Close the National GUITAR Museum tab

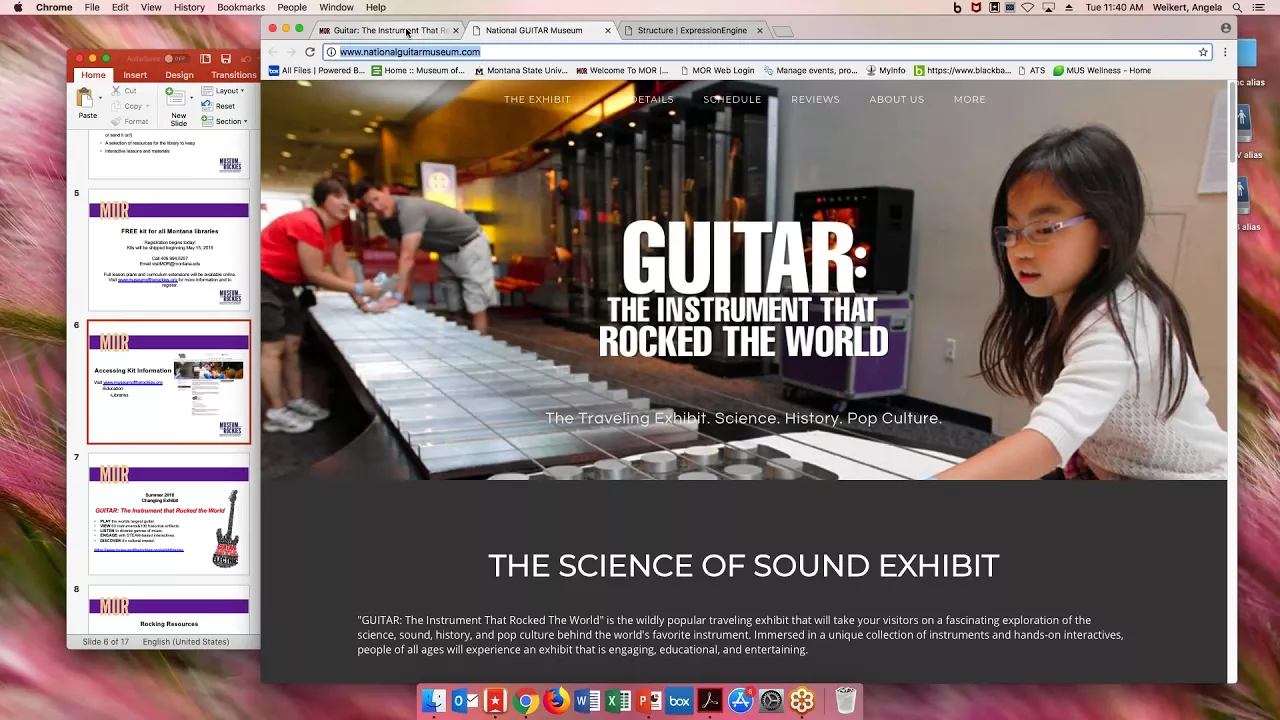(607, 30)
